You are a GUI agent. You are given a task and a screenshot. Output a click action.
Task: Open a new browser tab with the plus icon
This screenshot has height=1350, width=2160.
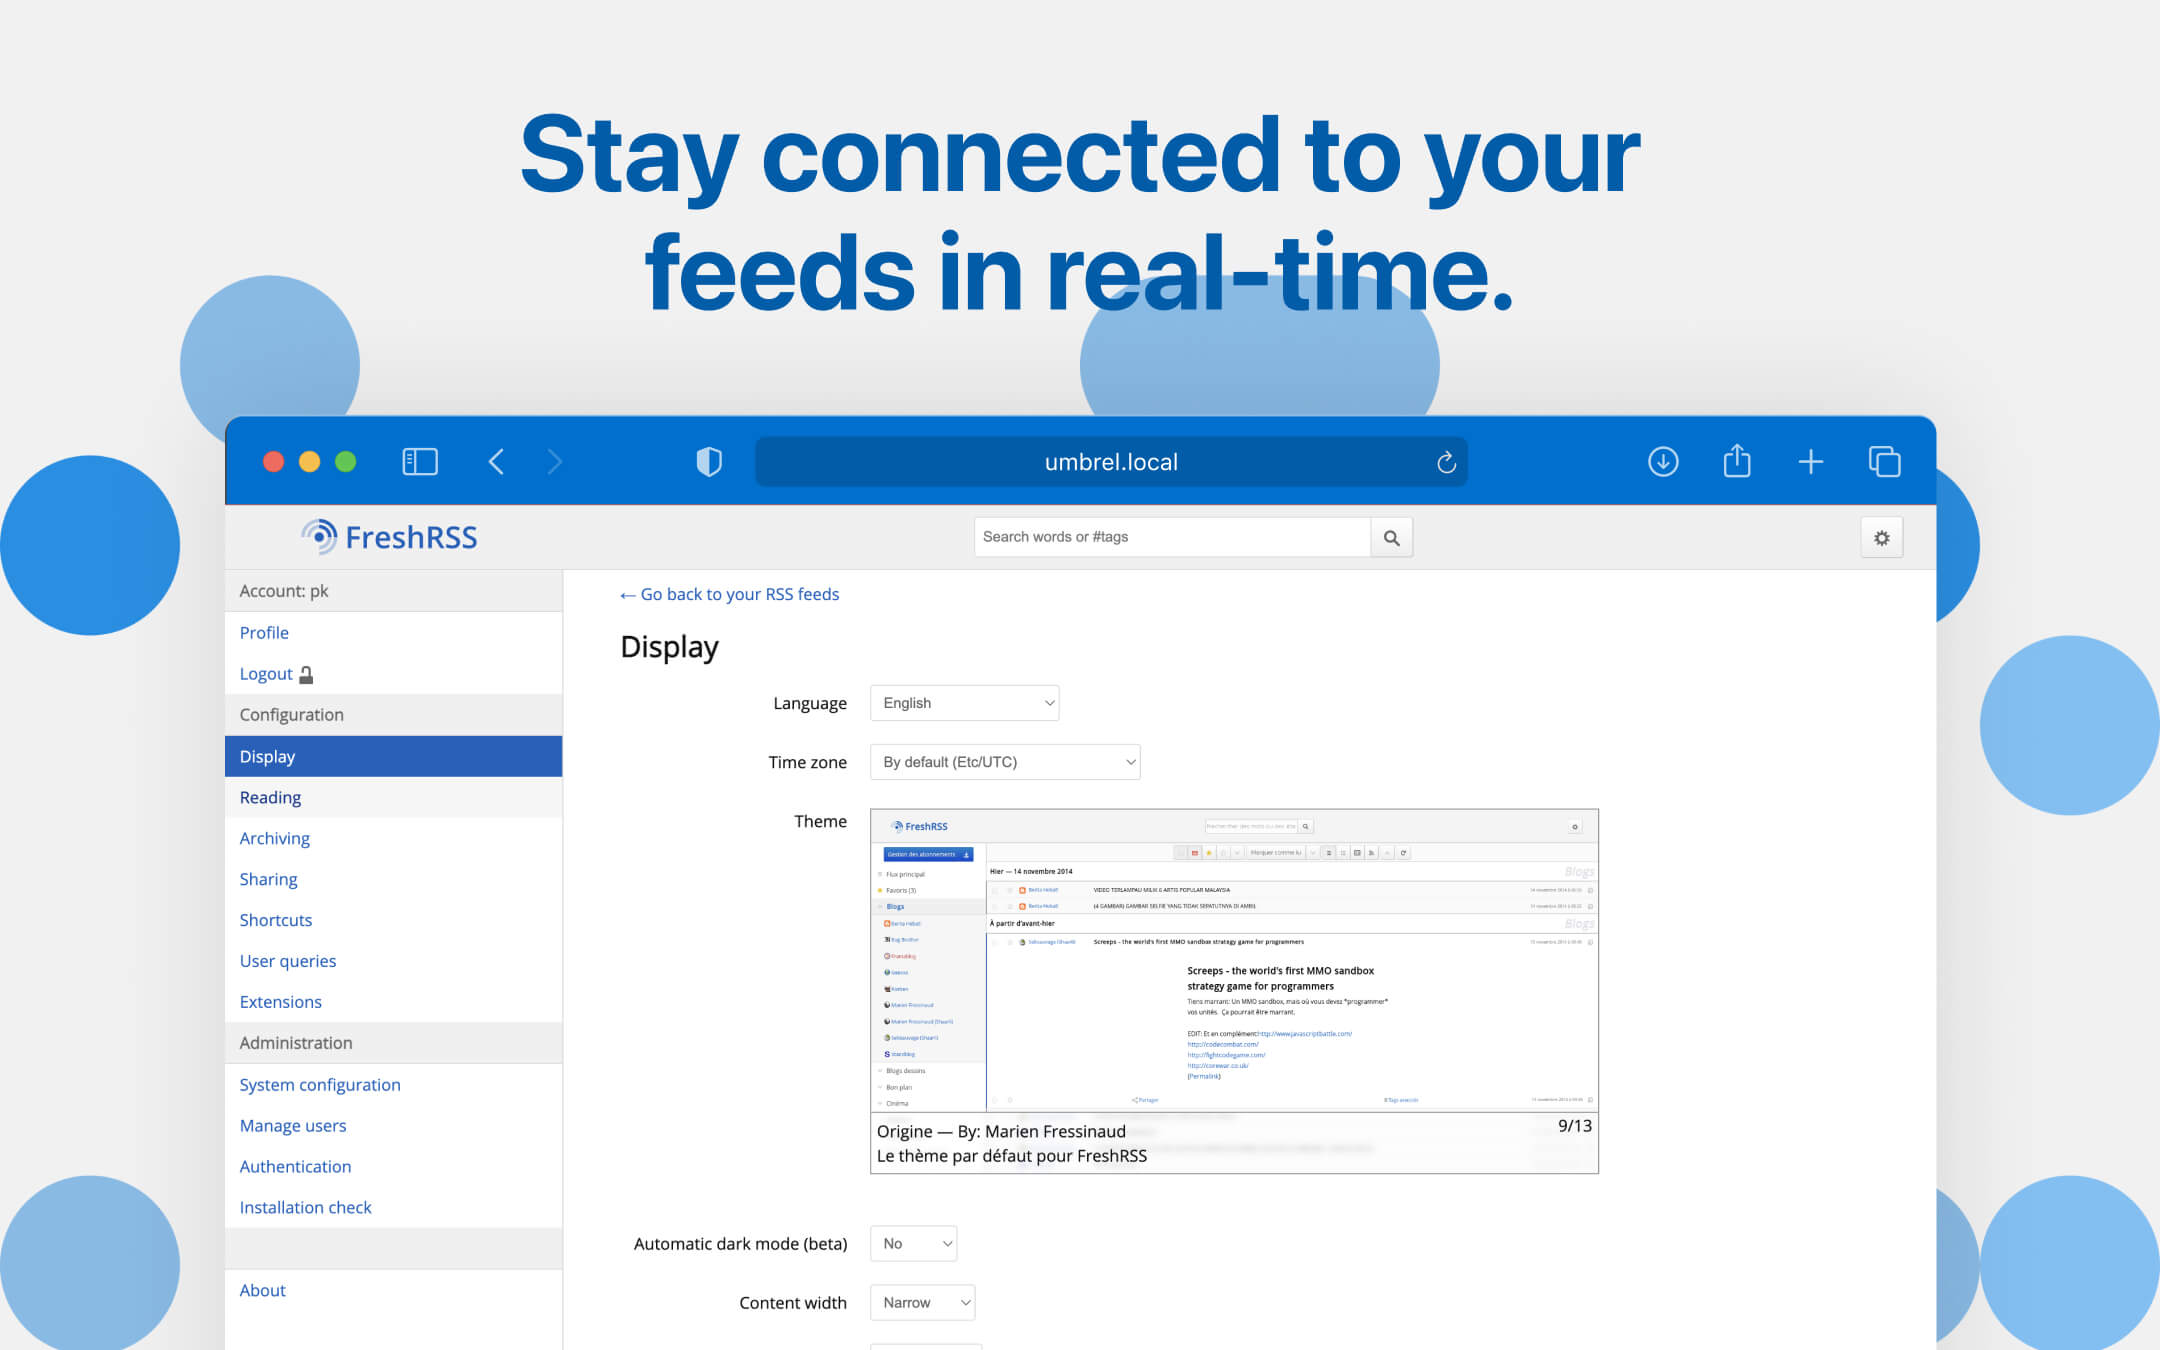1811,461
